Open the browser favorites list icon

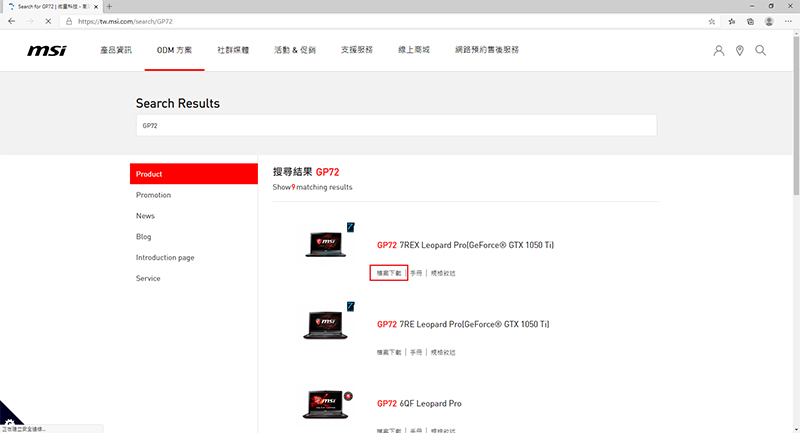pyautogui.click(x=732, y=21)
